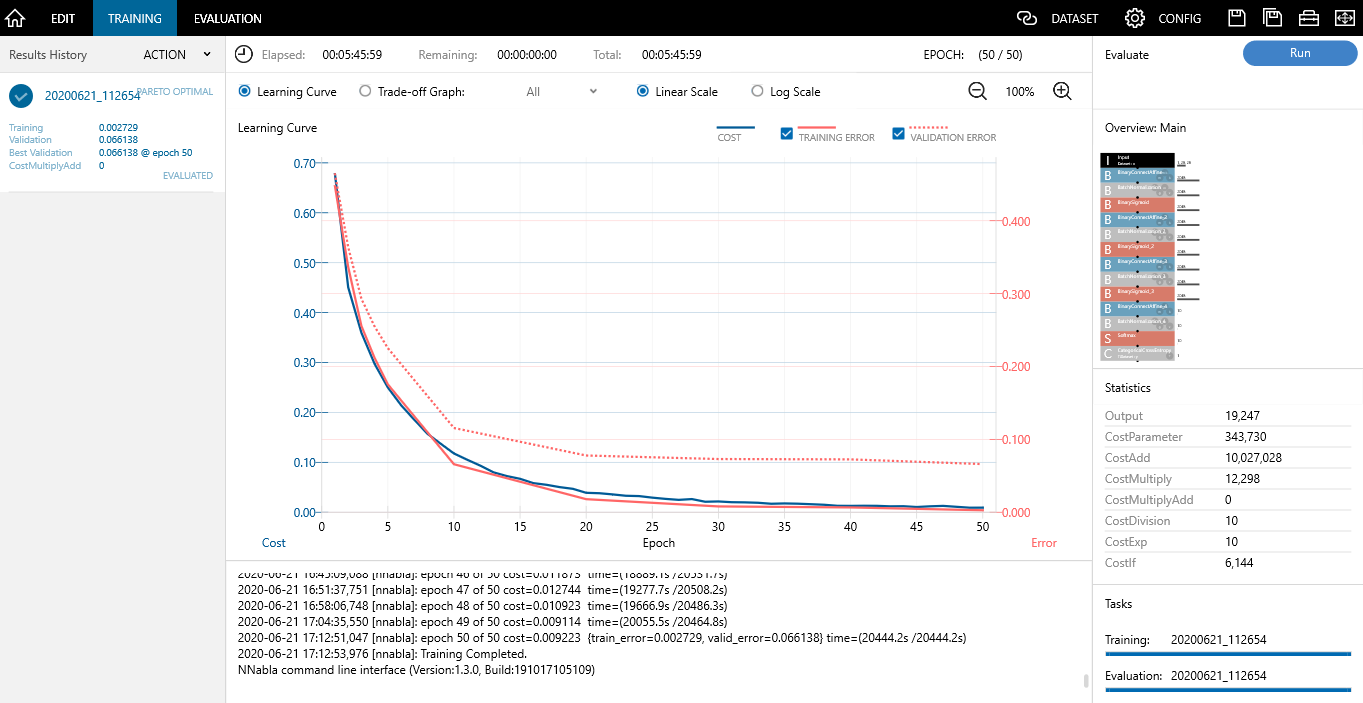Click the save-as double floppy icon

tap(1272, 18)
